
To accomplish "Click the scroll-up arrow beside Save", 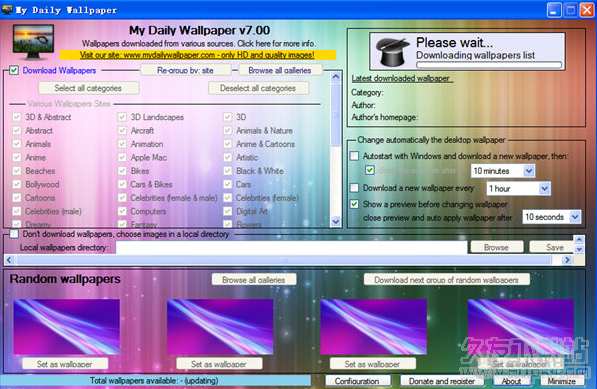I will (x=579, y=239).
